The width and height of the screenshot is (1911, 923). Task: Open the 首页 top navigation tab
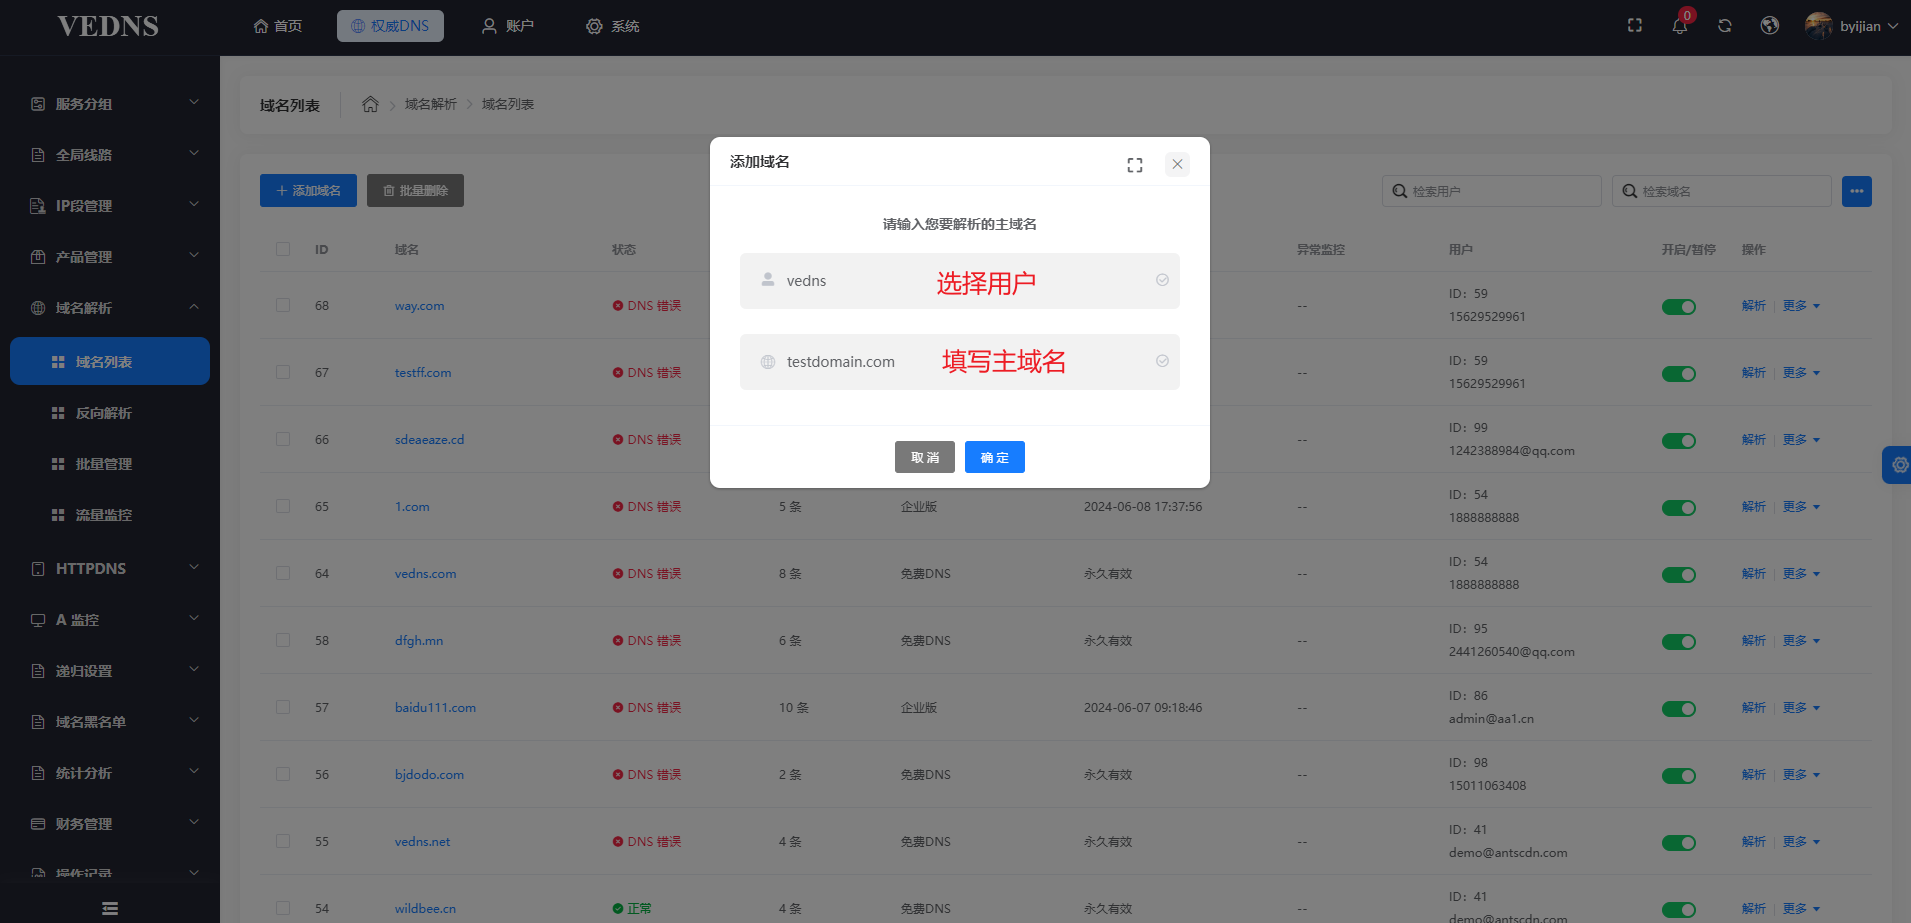tap(278, 26)
